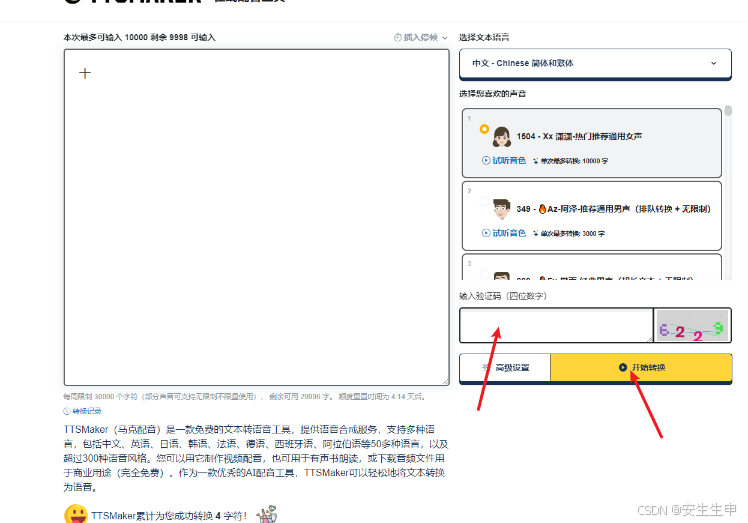Image resolution: width=748 pixels, height=523 pixels.
Task: Click the captcha code input field
Action: (x=556, y=325)
